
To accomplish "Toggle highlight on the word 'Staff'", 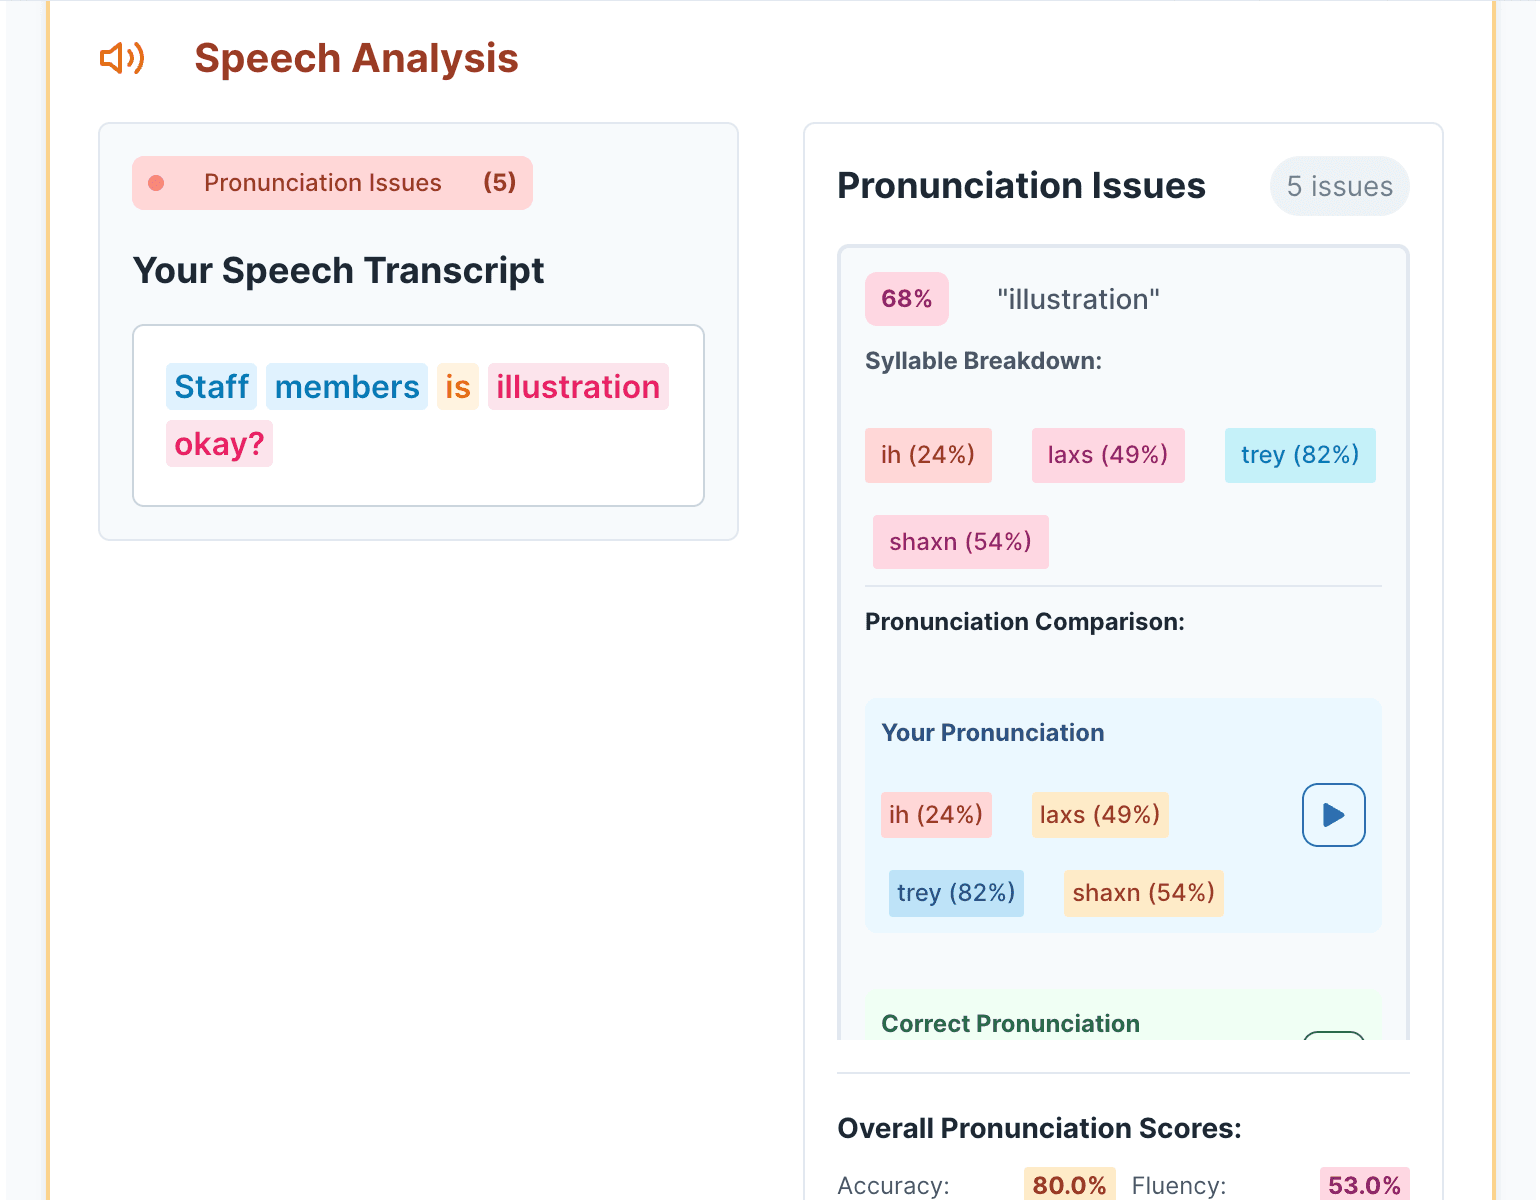I will click(211, 387).
